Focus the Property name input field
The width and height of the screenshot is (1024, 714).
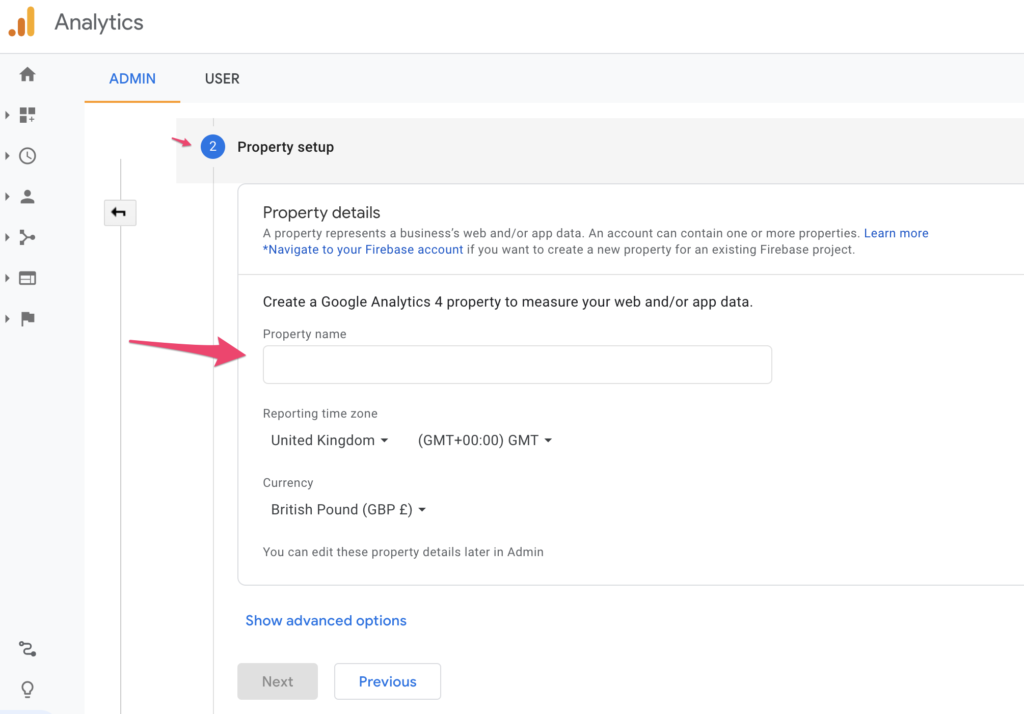pos(517,365)
